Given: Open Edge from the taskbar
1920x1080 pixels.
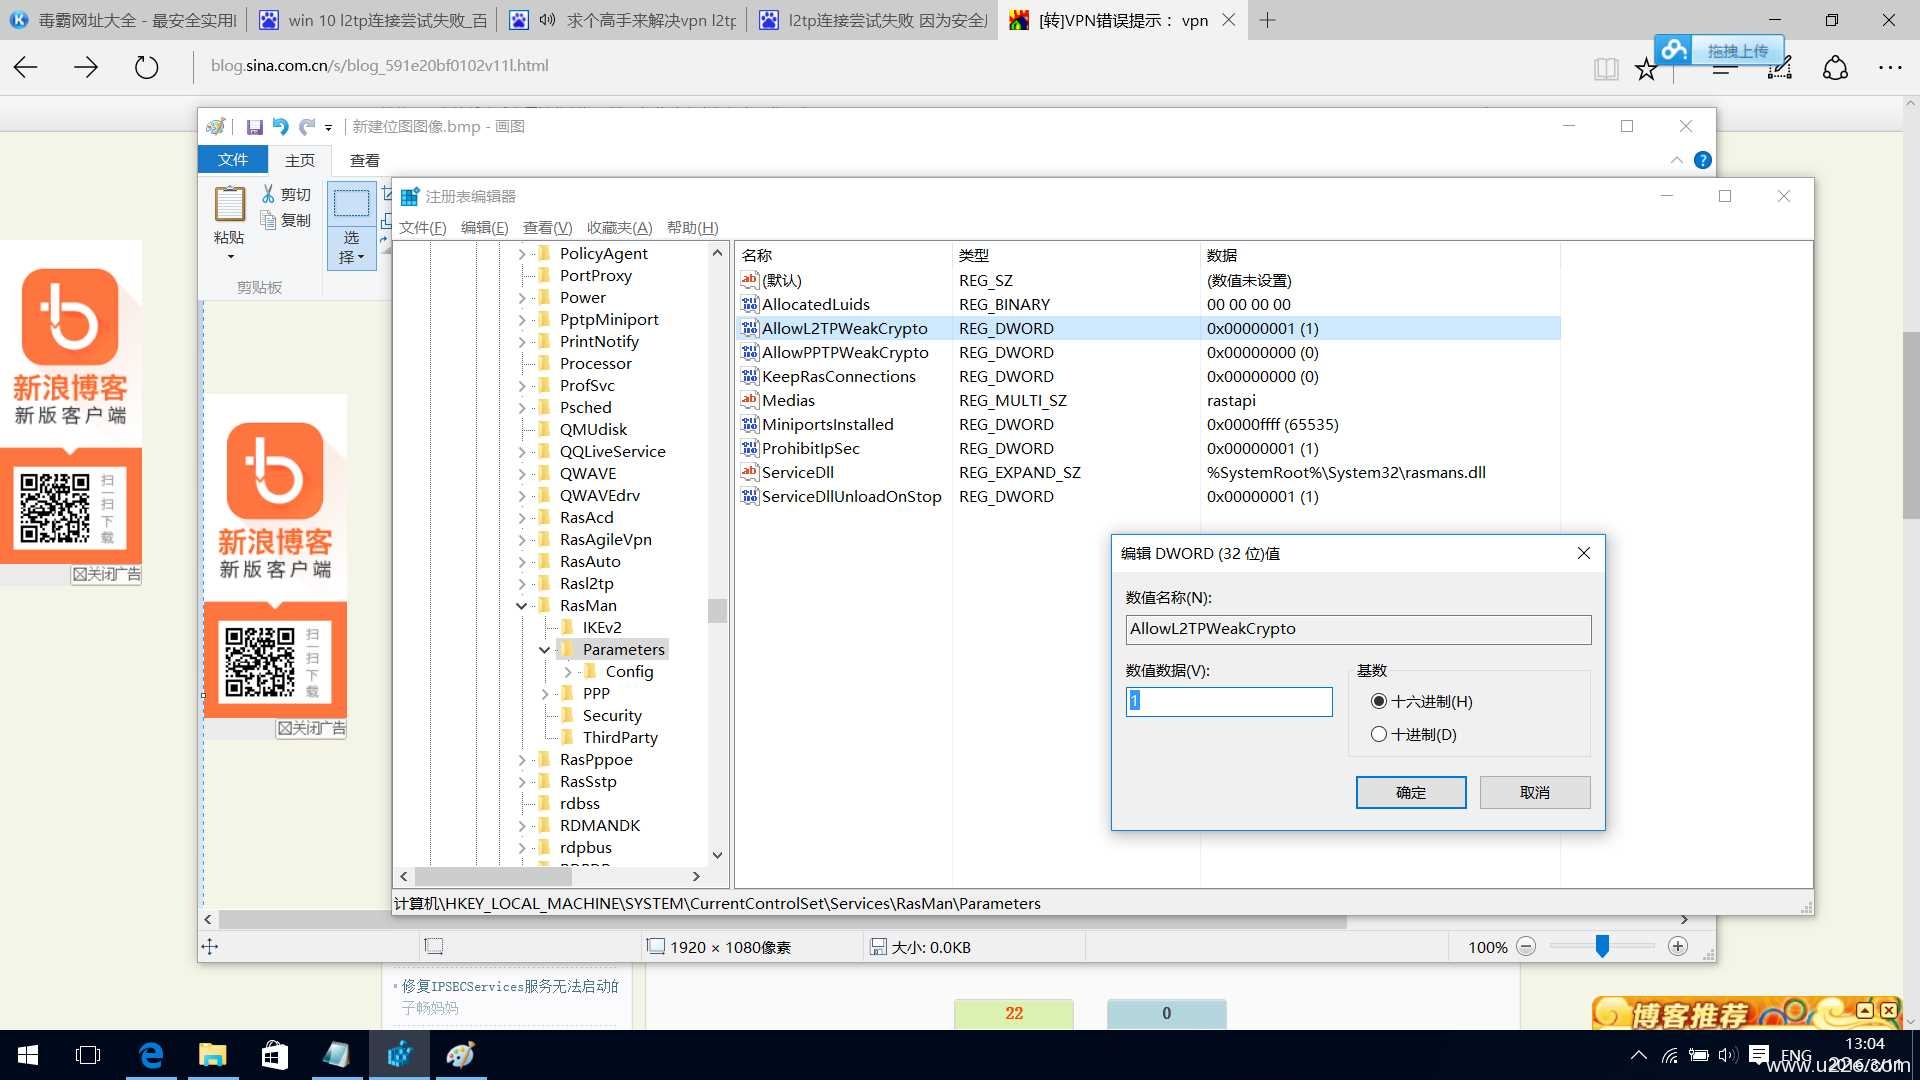Looking at the screenshot, I should click(151, 1055).
